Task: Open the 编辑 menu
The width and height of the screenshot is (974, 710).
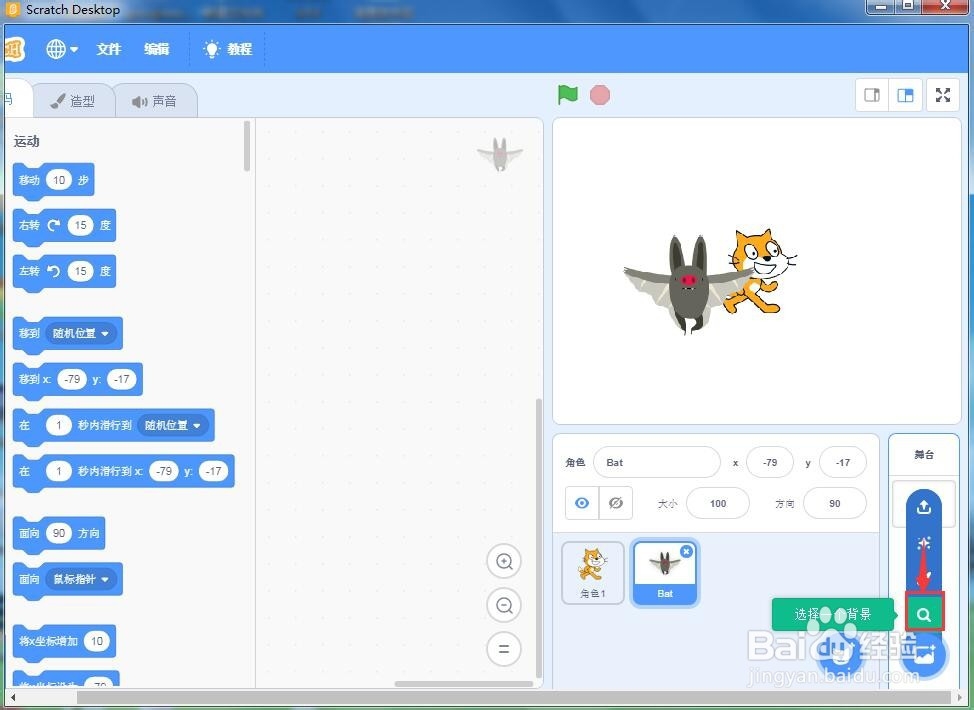Action: (x=157, y=49)
